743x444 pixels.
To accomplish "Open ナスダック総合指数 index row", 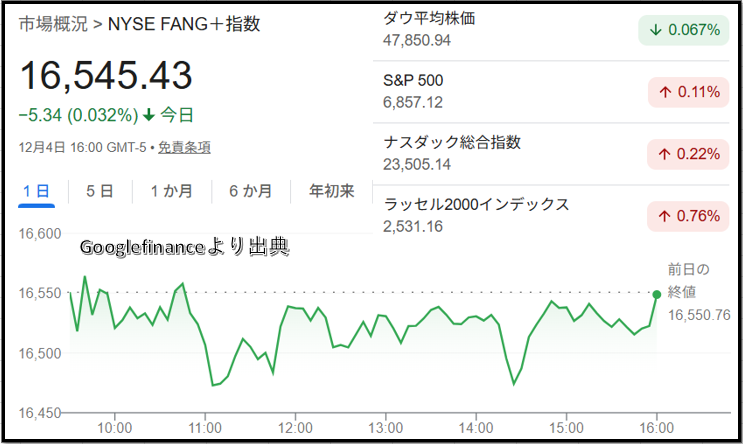I will pyautogui.click(x=452, y=142).
